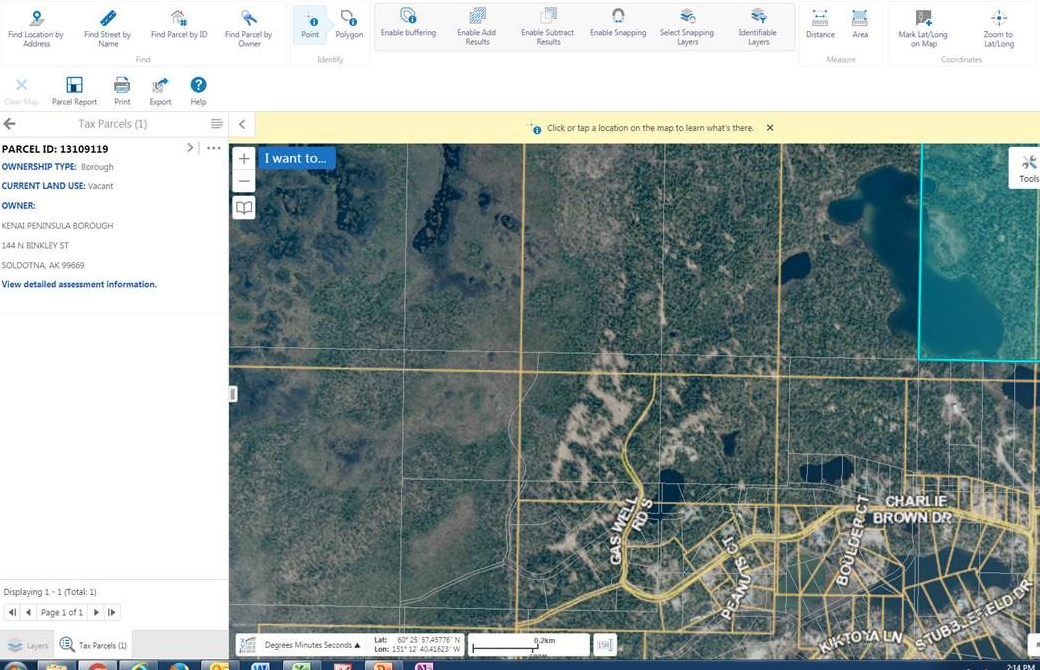Screen dimensions: 1040x670
Task: Open the OneNote icon in the taskbar
Action: click(x=424, y=665)
